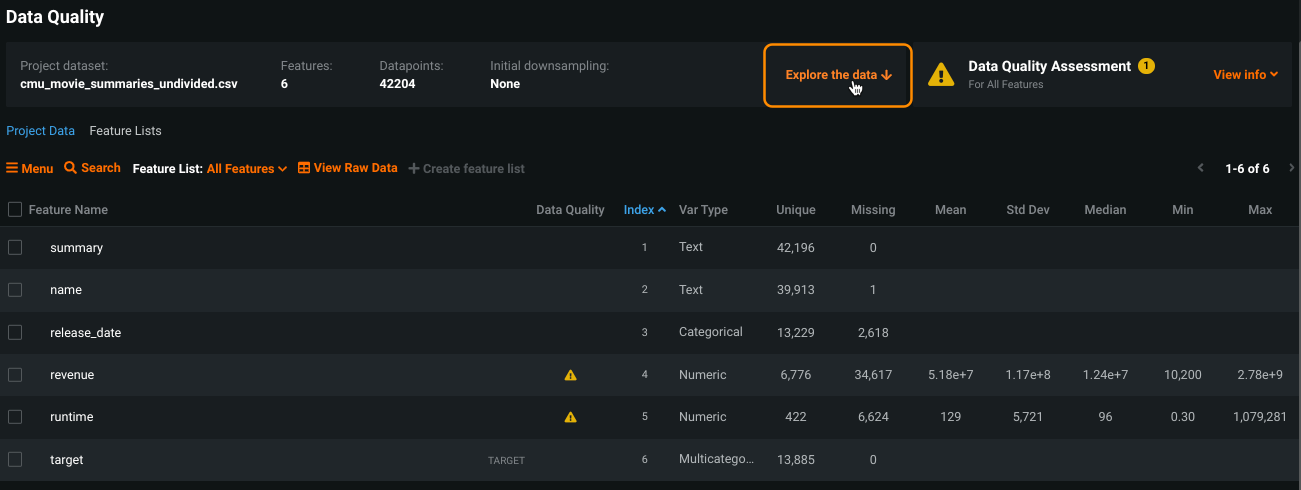Select the Project Data tab
Screen dimensions: 1301x490
click(x=40, y=131)
